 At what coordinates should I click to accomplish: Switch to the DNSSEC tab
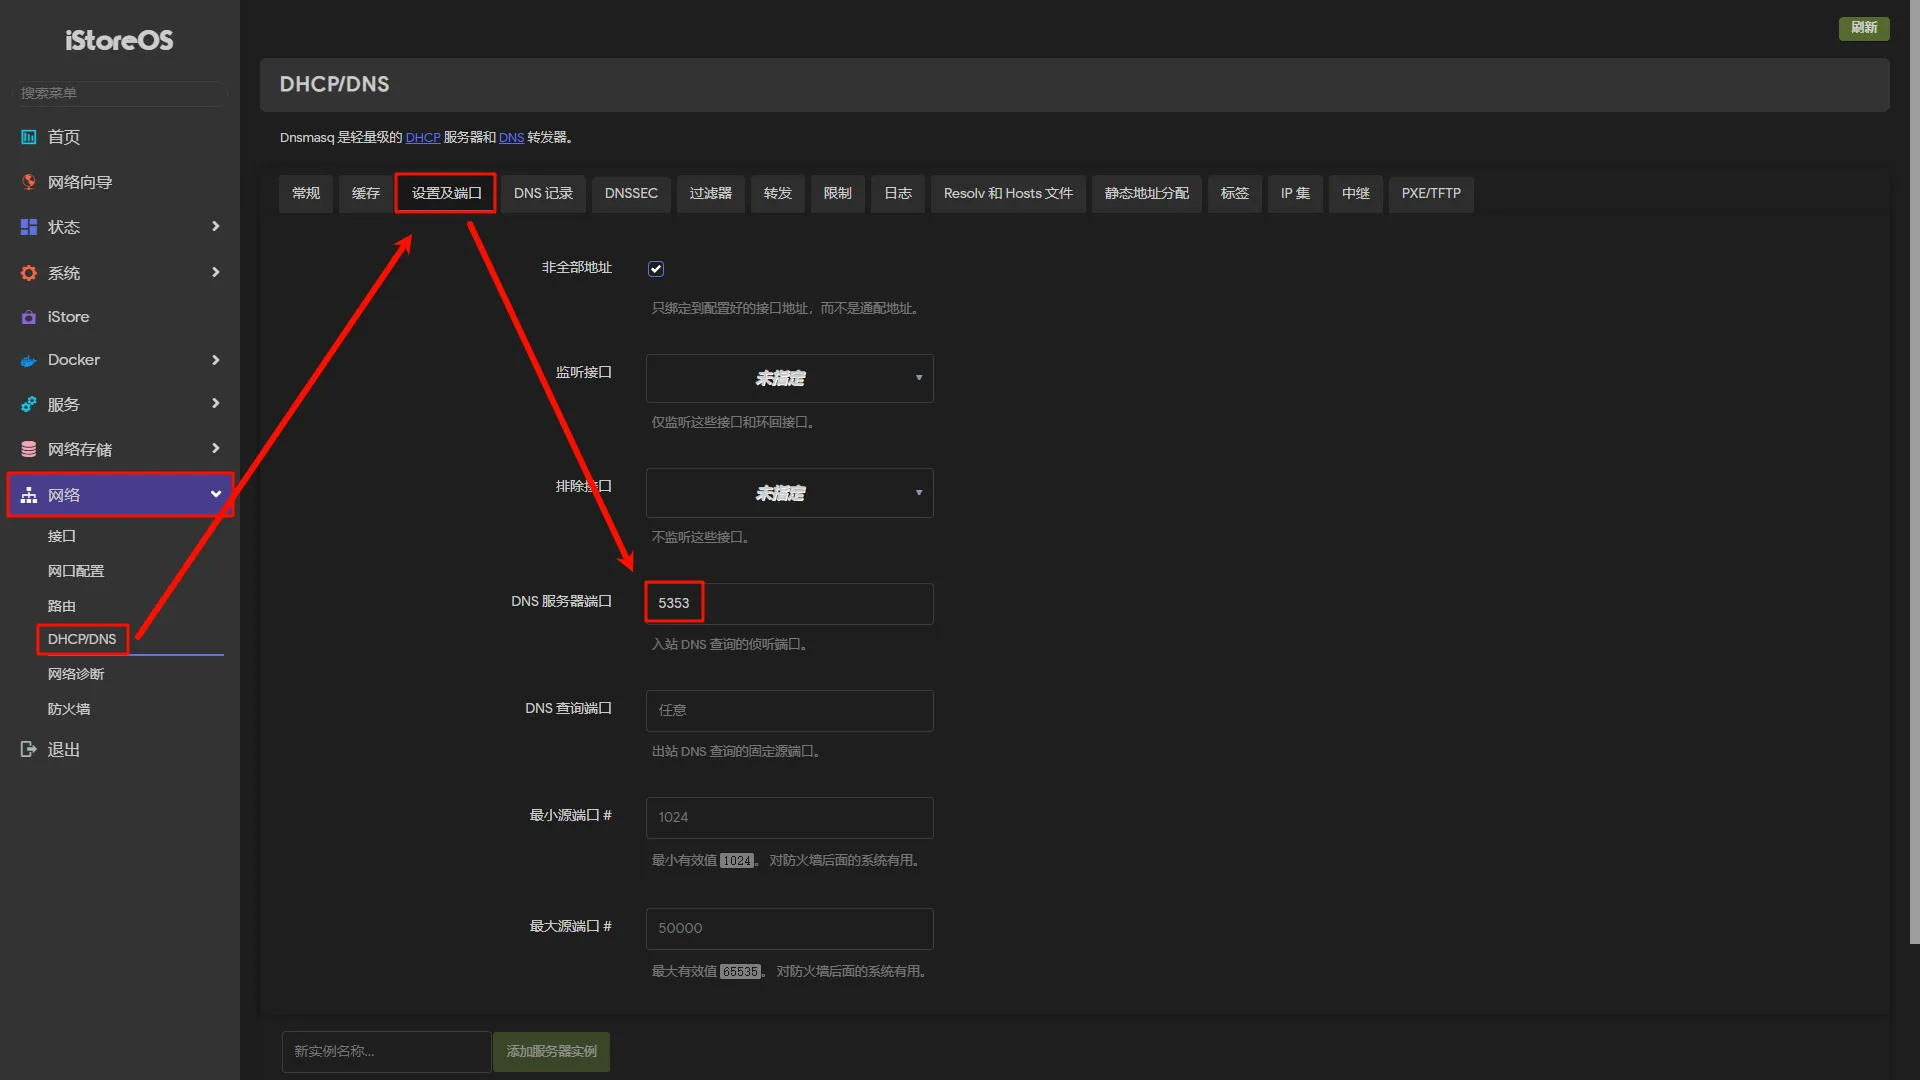631,193
